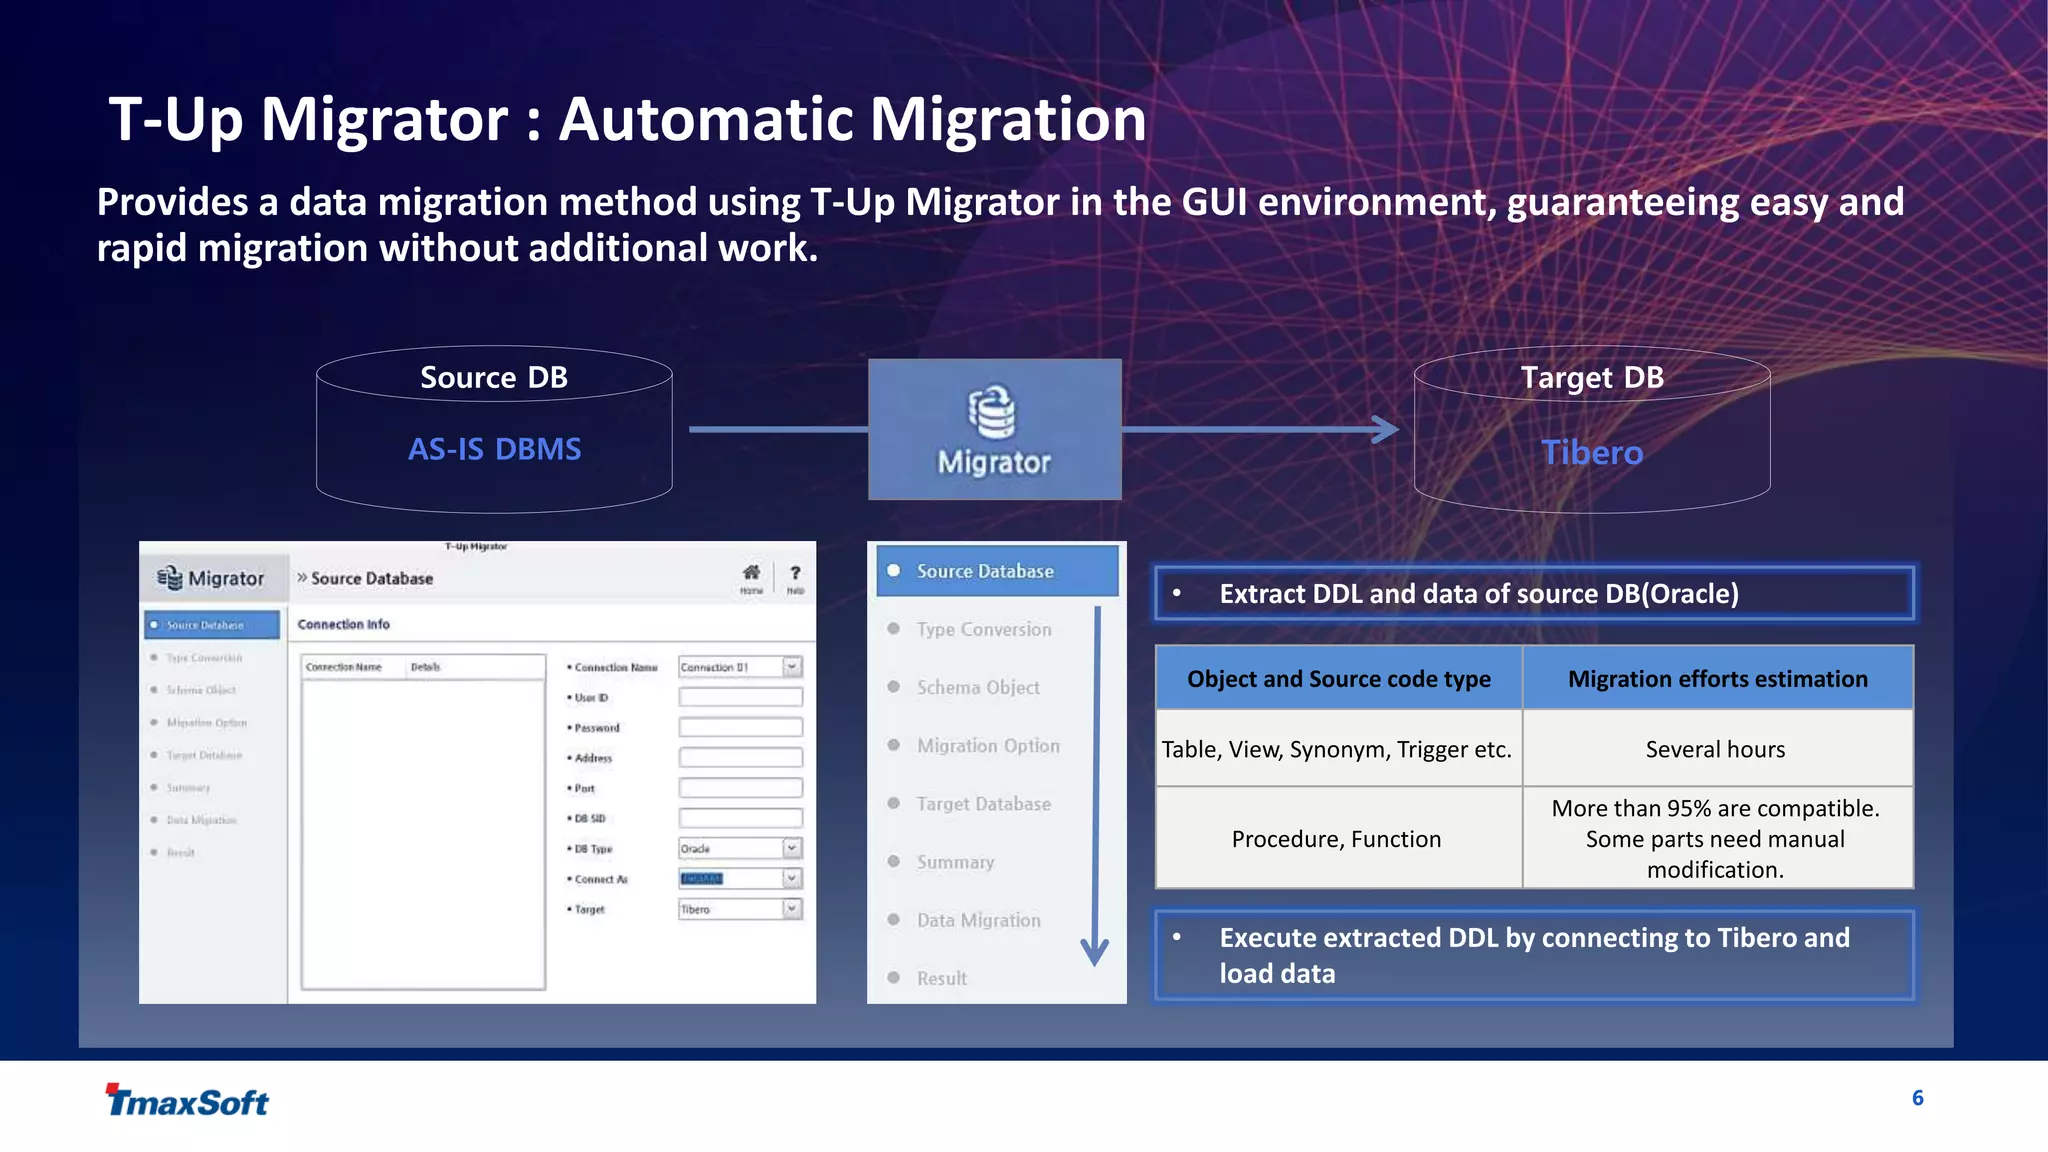This screenshot has height=1152, width=2048.
Task: Go to Schema Object in Migrator window sidebar
Action: point(201,690)
